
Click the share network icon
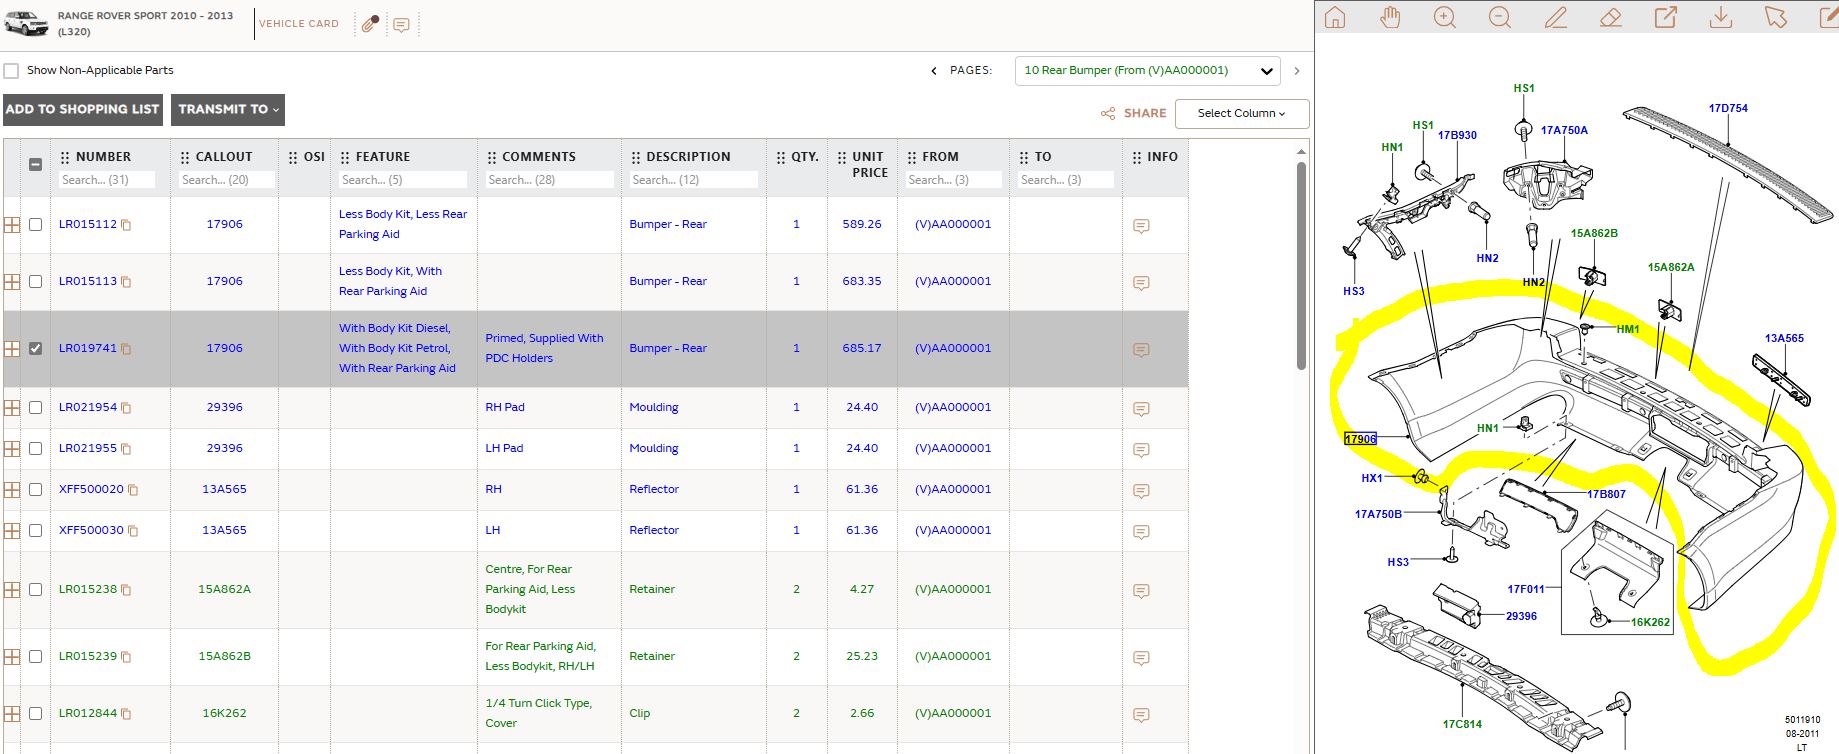1108,114
